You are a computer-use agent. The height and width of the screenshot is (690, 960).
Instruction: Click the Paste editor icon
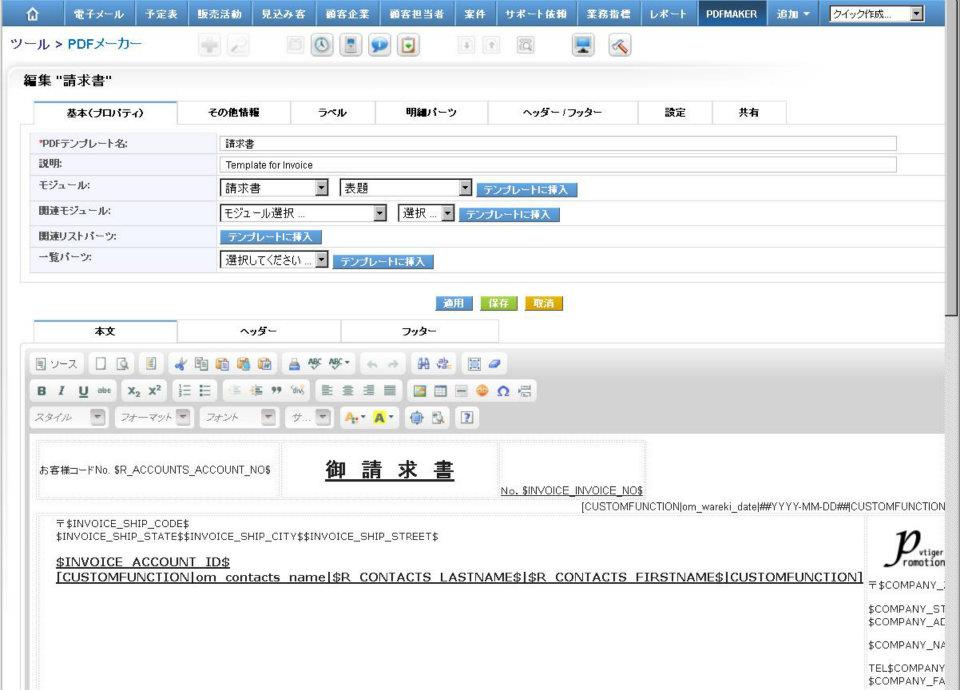222,364
